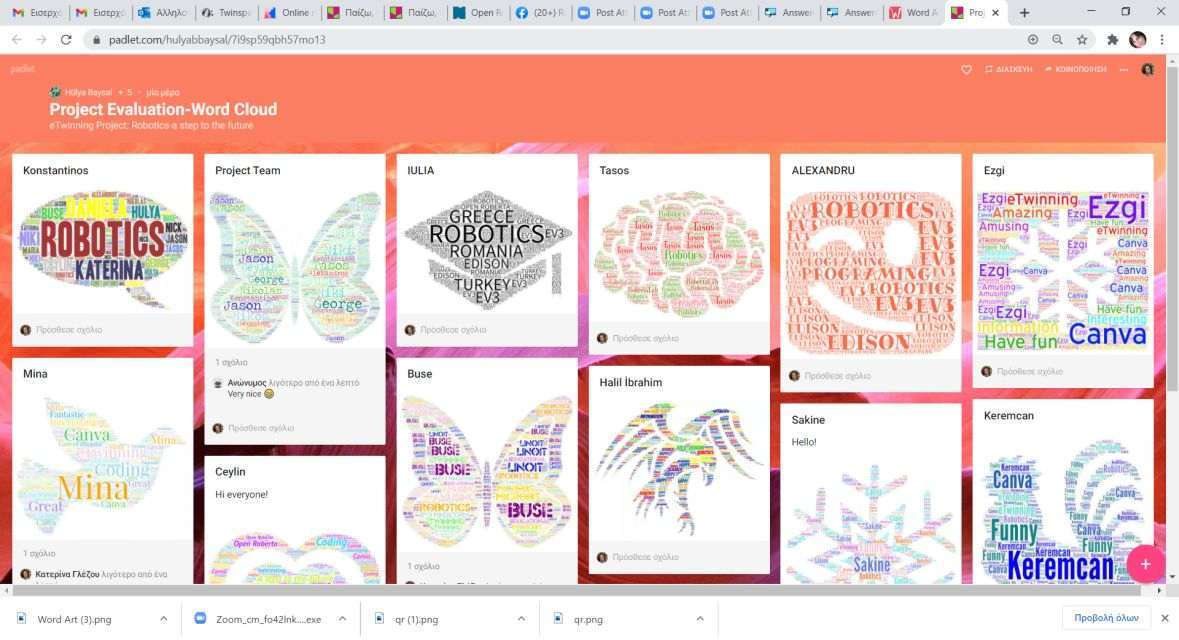Screen dimensions: 1179x640
Task: Open IULIA's graduation cap word cloud
Action: coord(487,250)
